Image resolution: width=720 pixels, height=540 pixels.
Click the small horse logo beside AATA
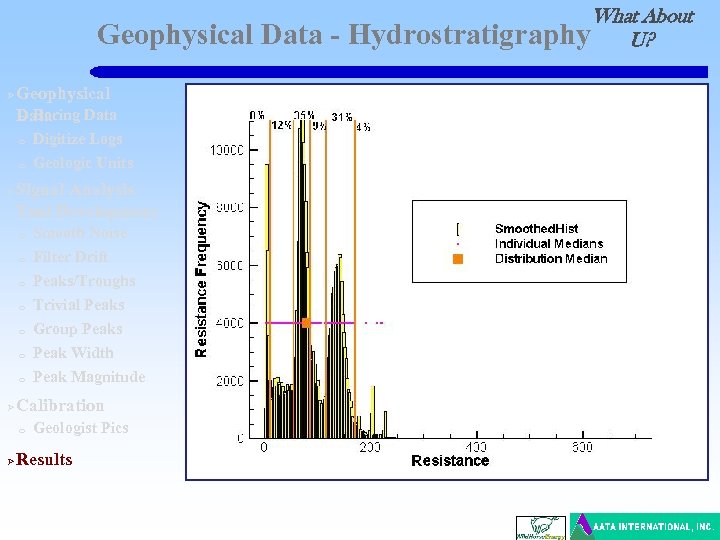coord(541,528)
